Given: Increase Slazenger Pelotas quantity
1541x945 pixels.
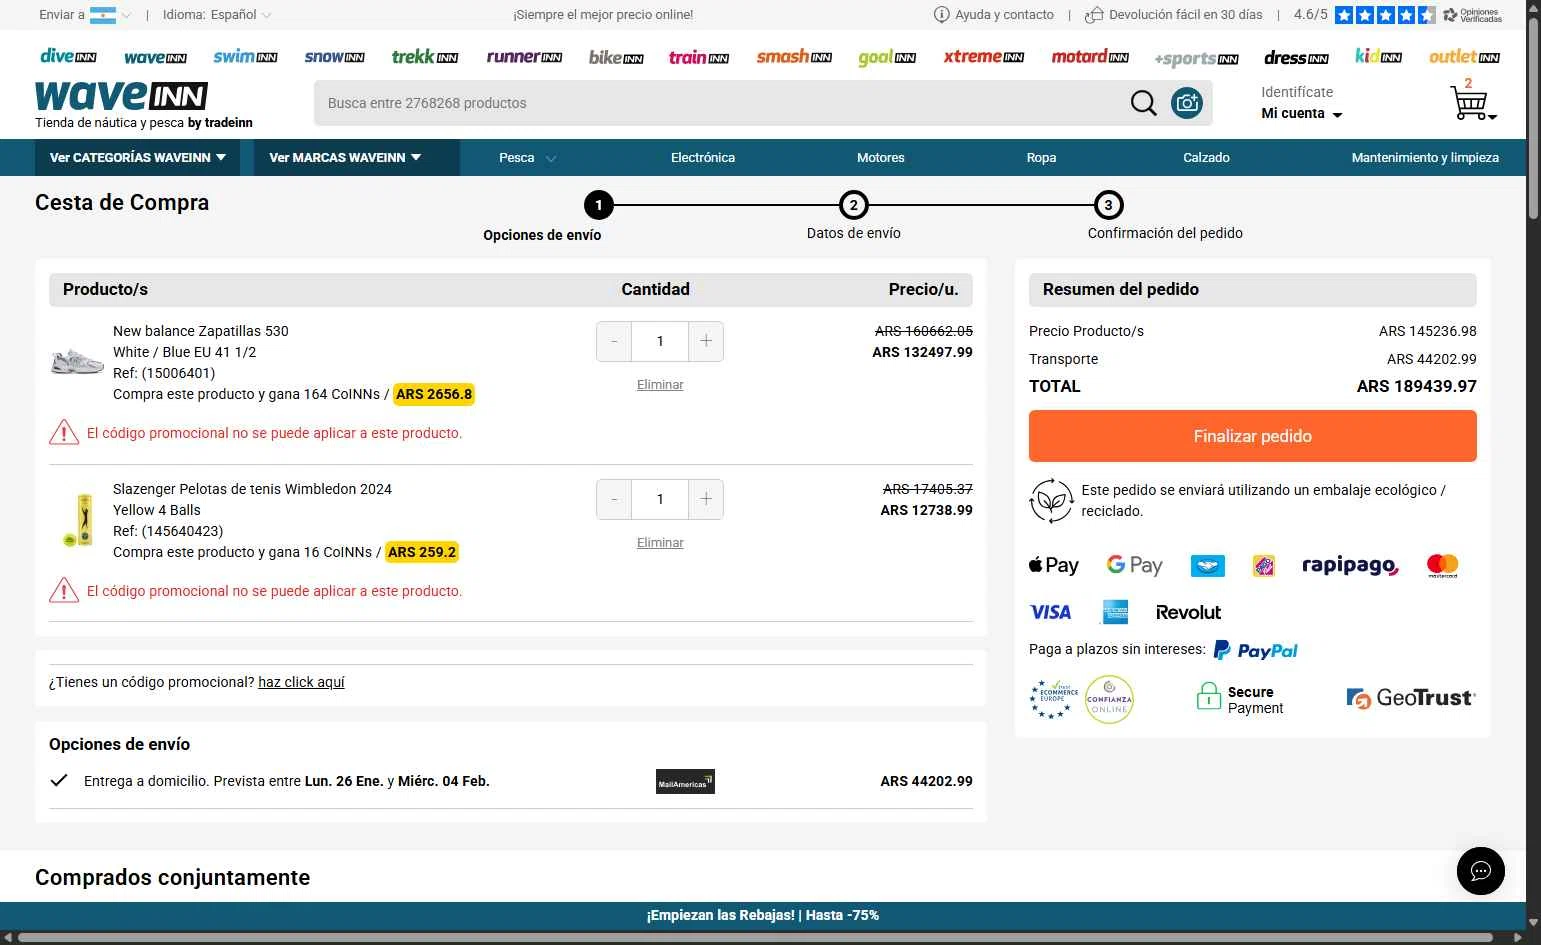Looking at the screenshot, I should (706, 499).
